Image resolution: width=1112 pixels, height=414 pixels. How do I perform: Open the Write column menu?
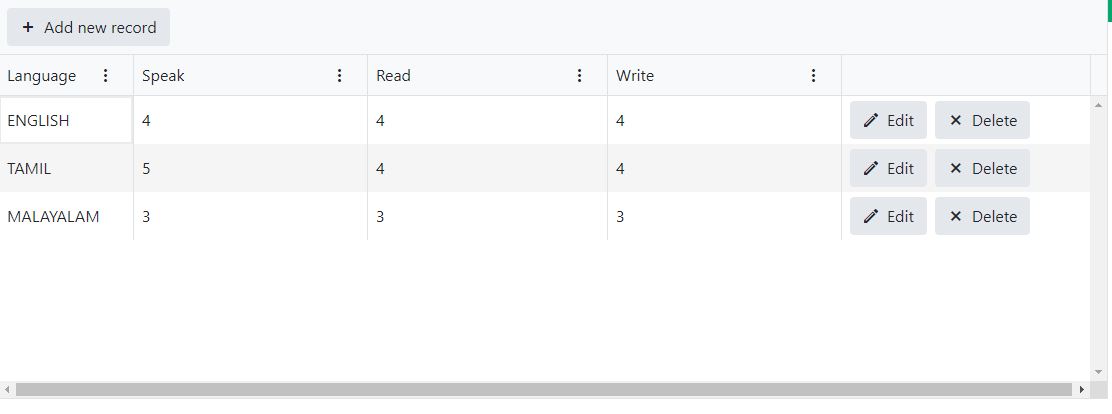tap(814, 76)
